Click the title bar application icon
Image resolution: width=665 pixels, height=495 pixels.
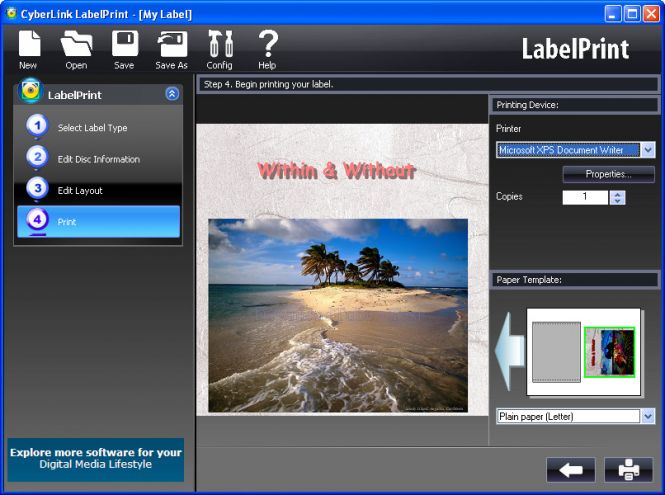[11, 14]
